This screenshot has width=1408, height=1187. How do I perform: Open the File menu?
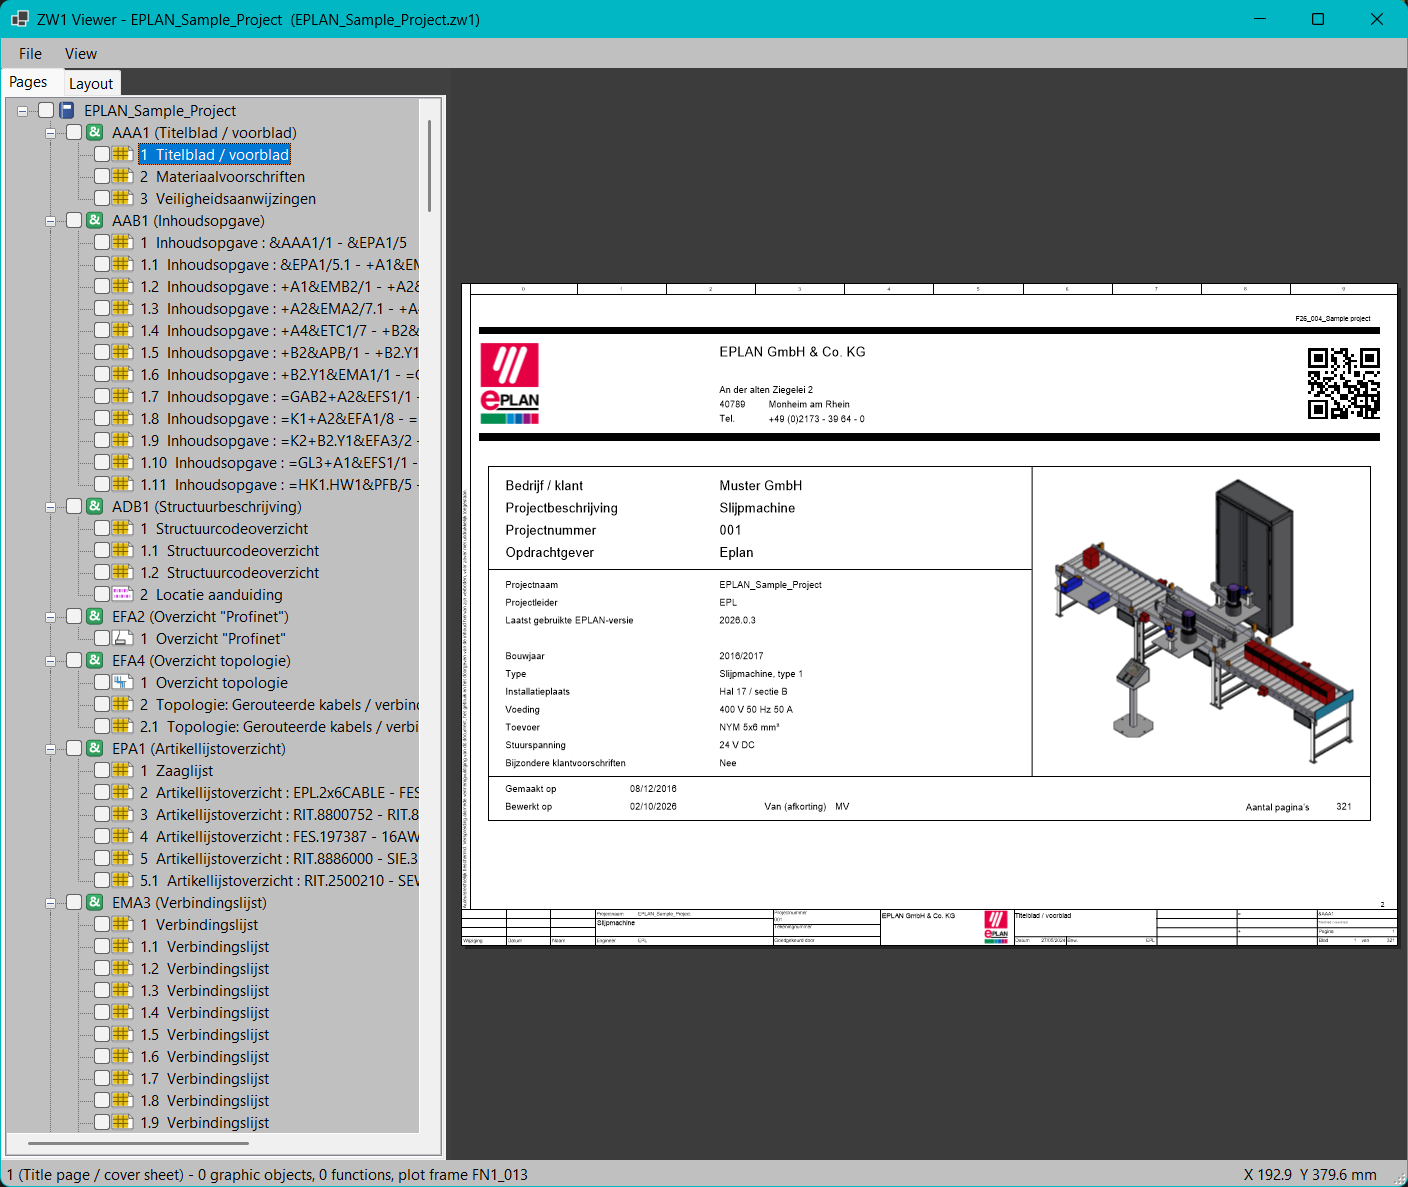point(30,54)
